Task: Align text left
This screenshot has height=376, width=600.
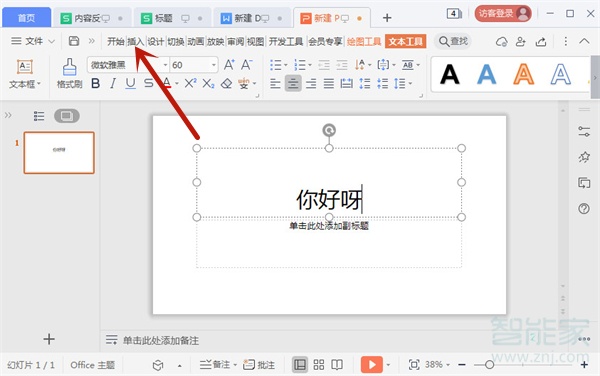Action: (x=275, y=83)
